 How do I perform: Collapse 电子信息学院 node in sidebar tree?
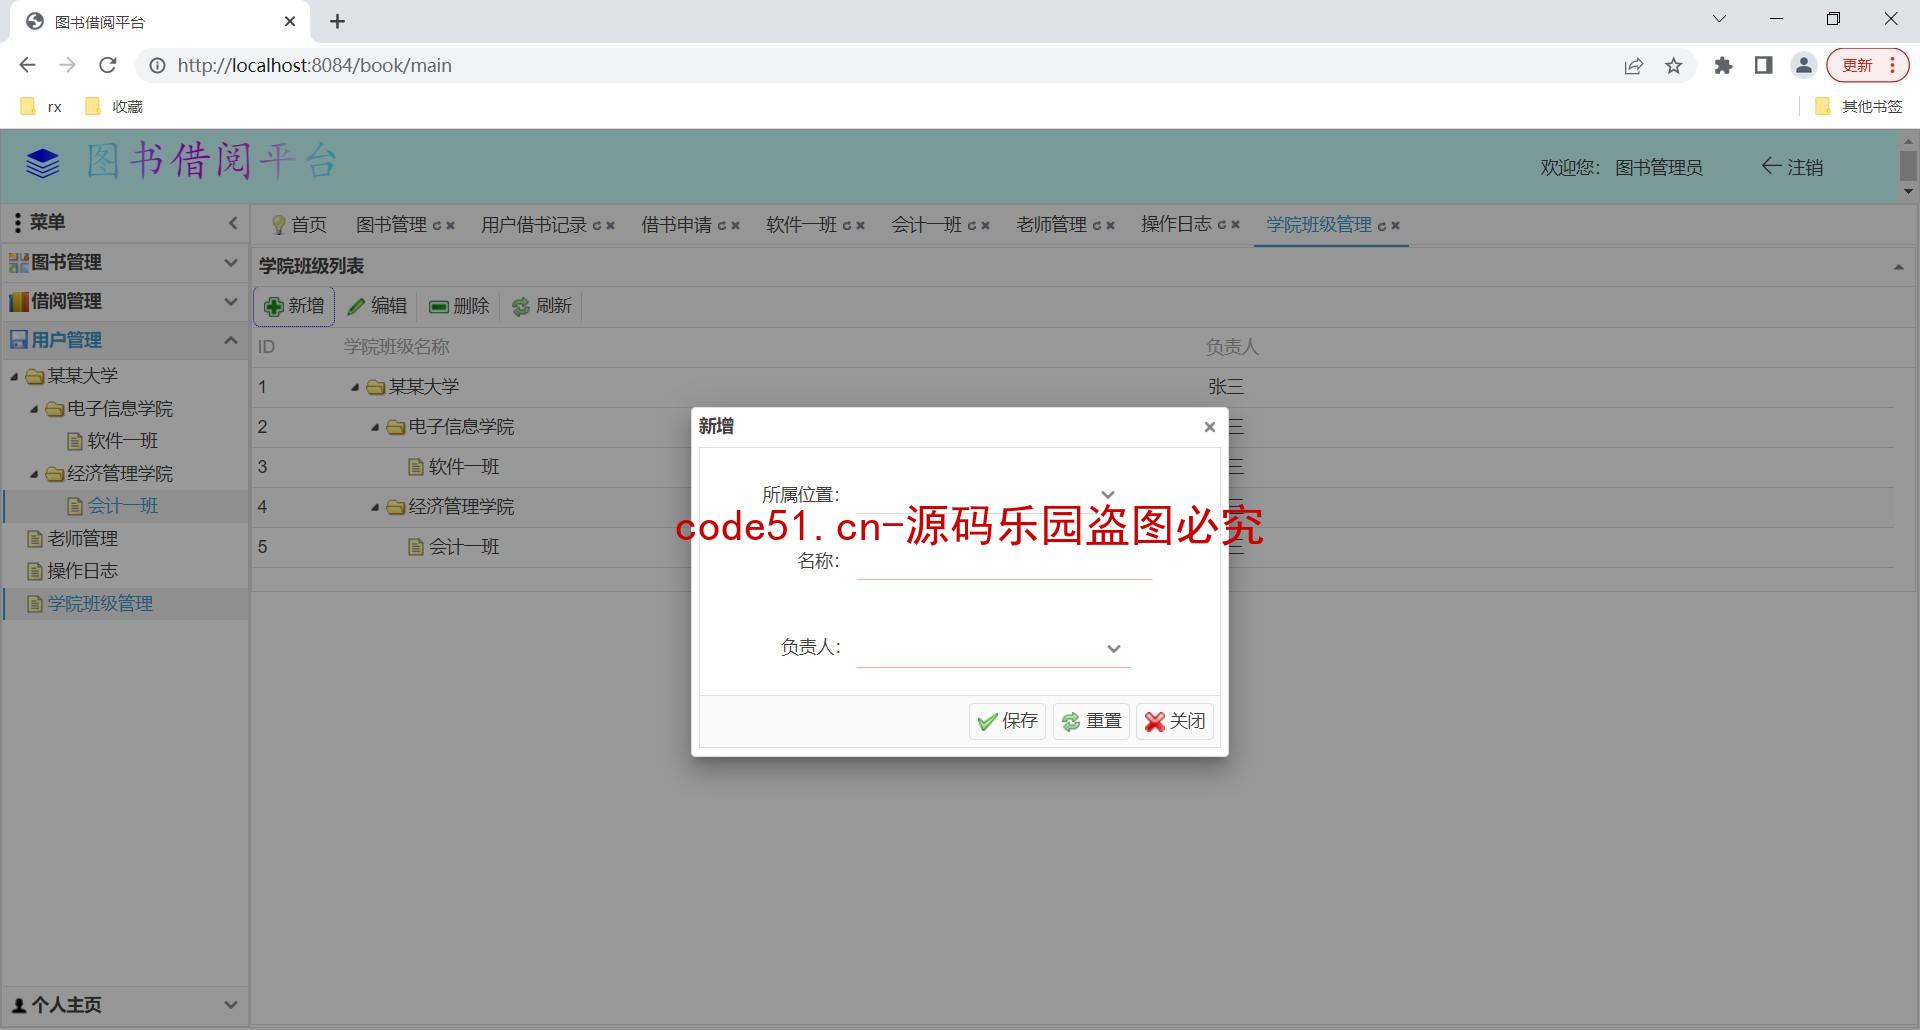(34, 409)
